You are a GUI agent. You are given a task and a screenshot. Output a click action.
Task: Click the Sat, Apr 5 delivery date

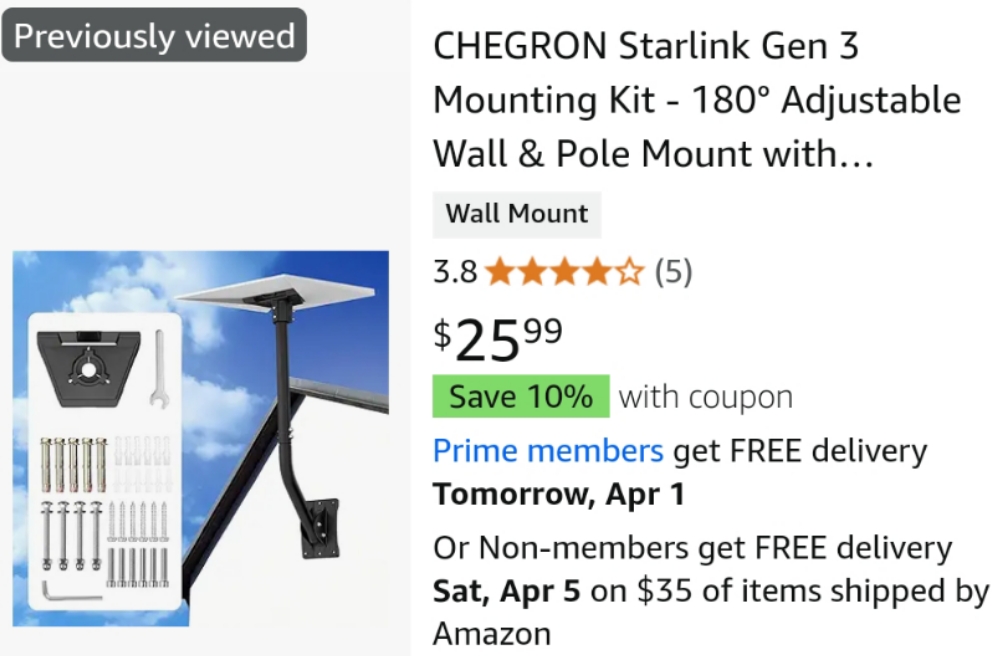point(506,591)
